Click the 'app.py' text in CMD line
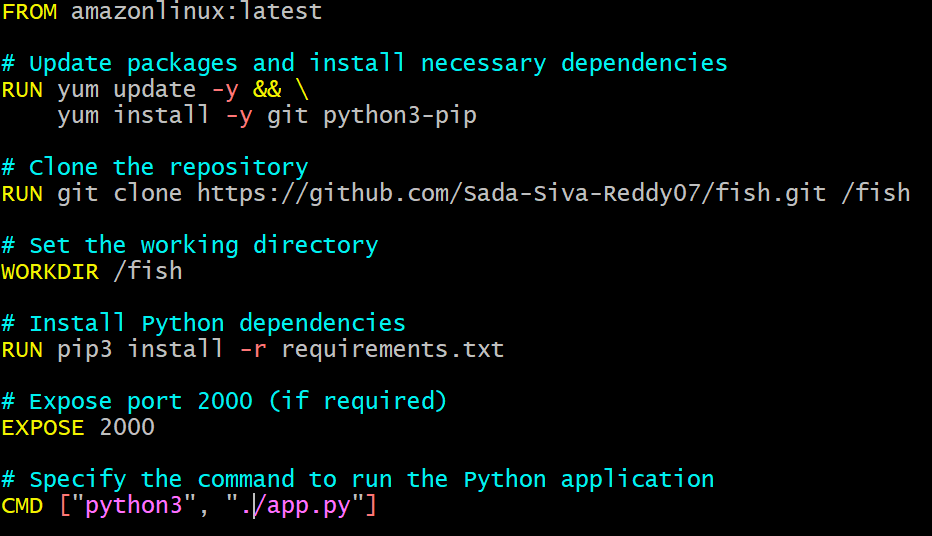 click(x=309, y=506)
